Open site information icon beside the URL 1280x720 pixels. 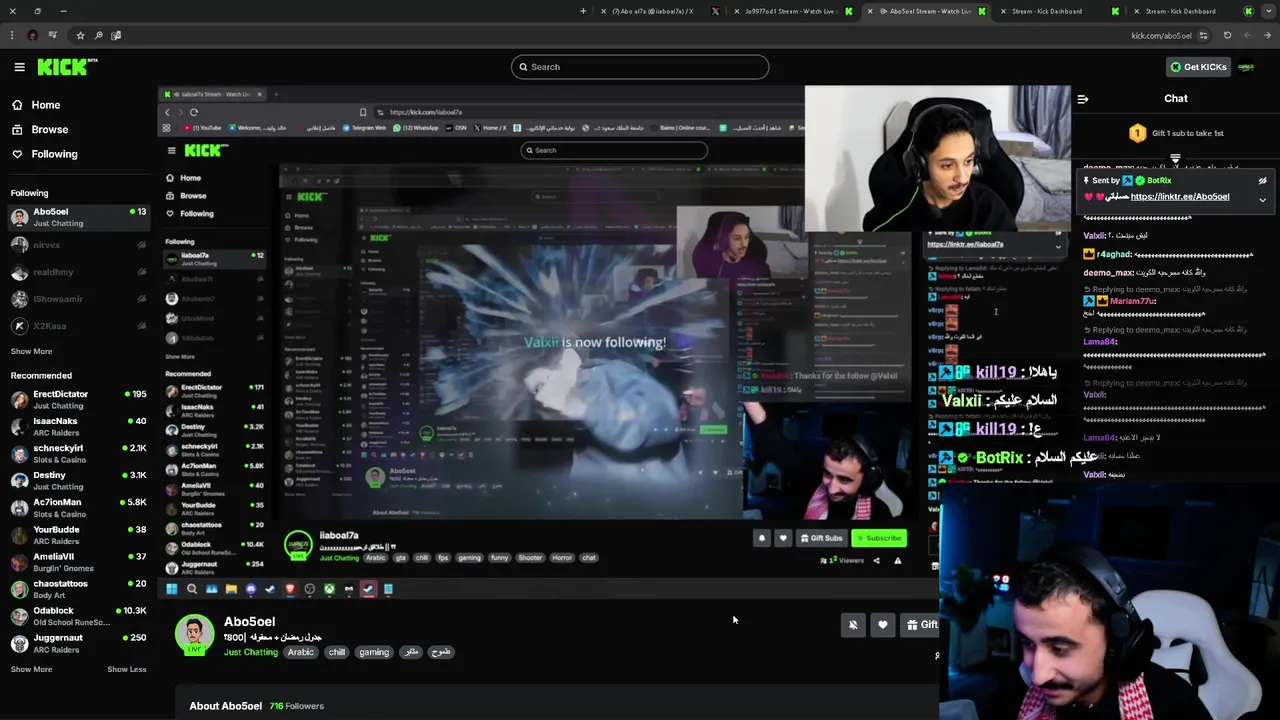tap(1203, 36)
